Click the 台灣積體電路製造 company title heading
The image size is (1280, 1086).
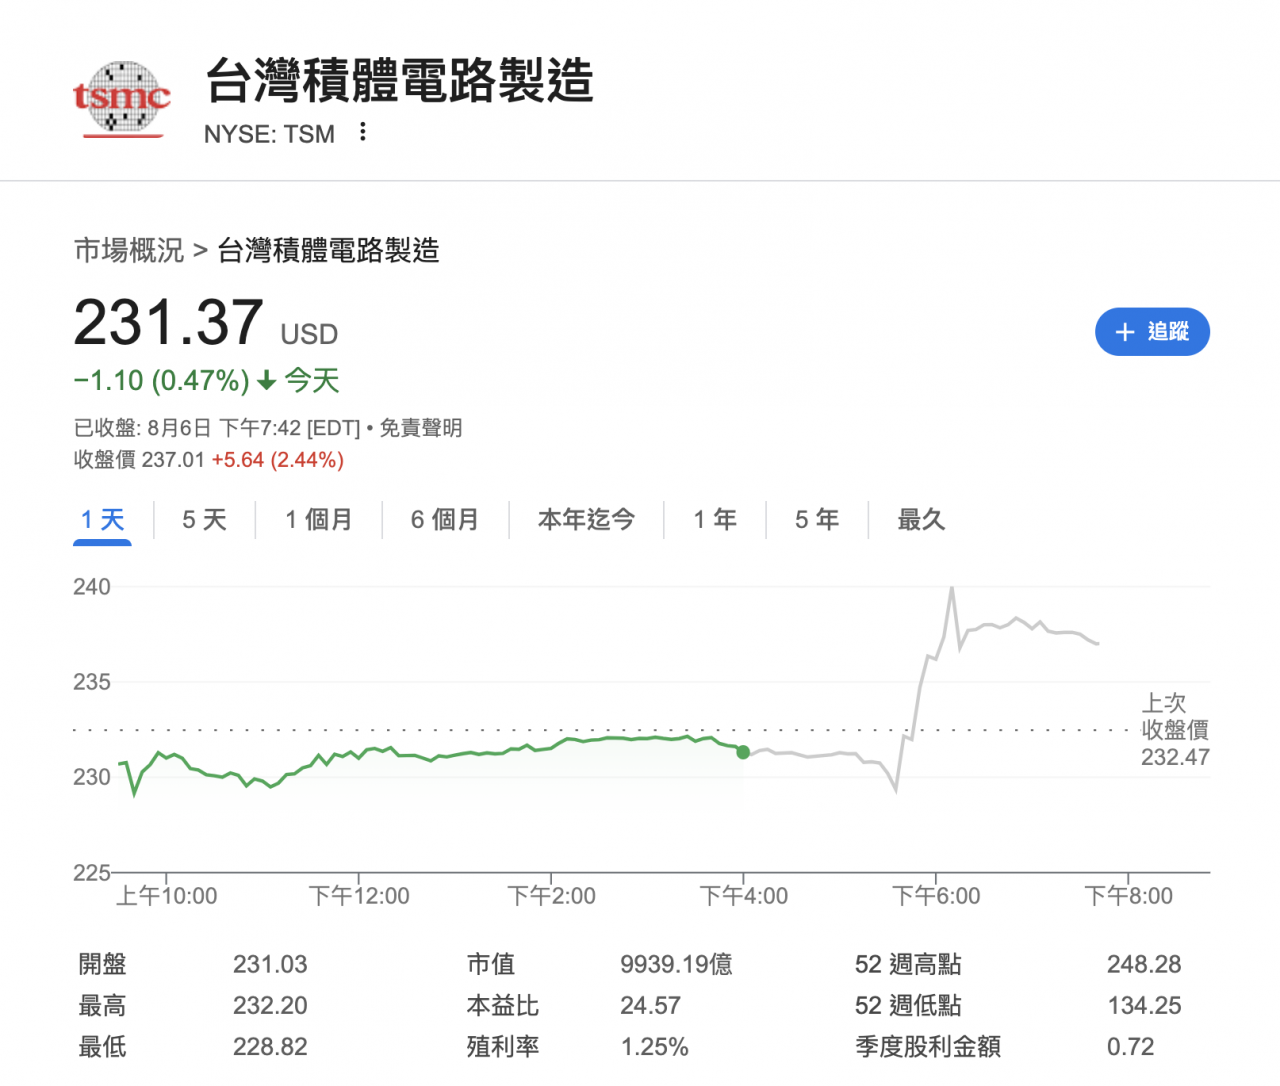click(399, 81)
